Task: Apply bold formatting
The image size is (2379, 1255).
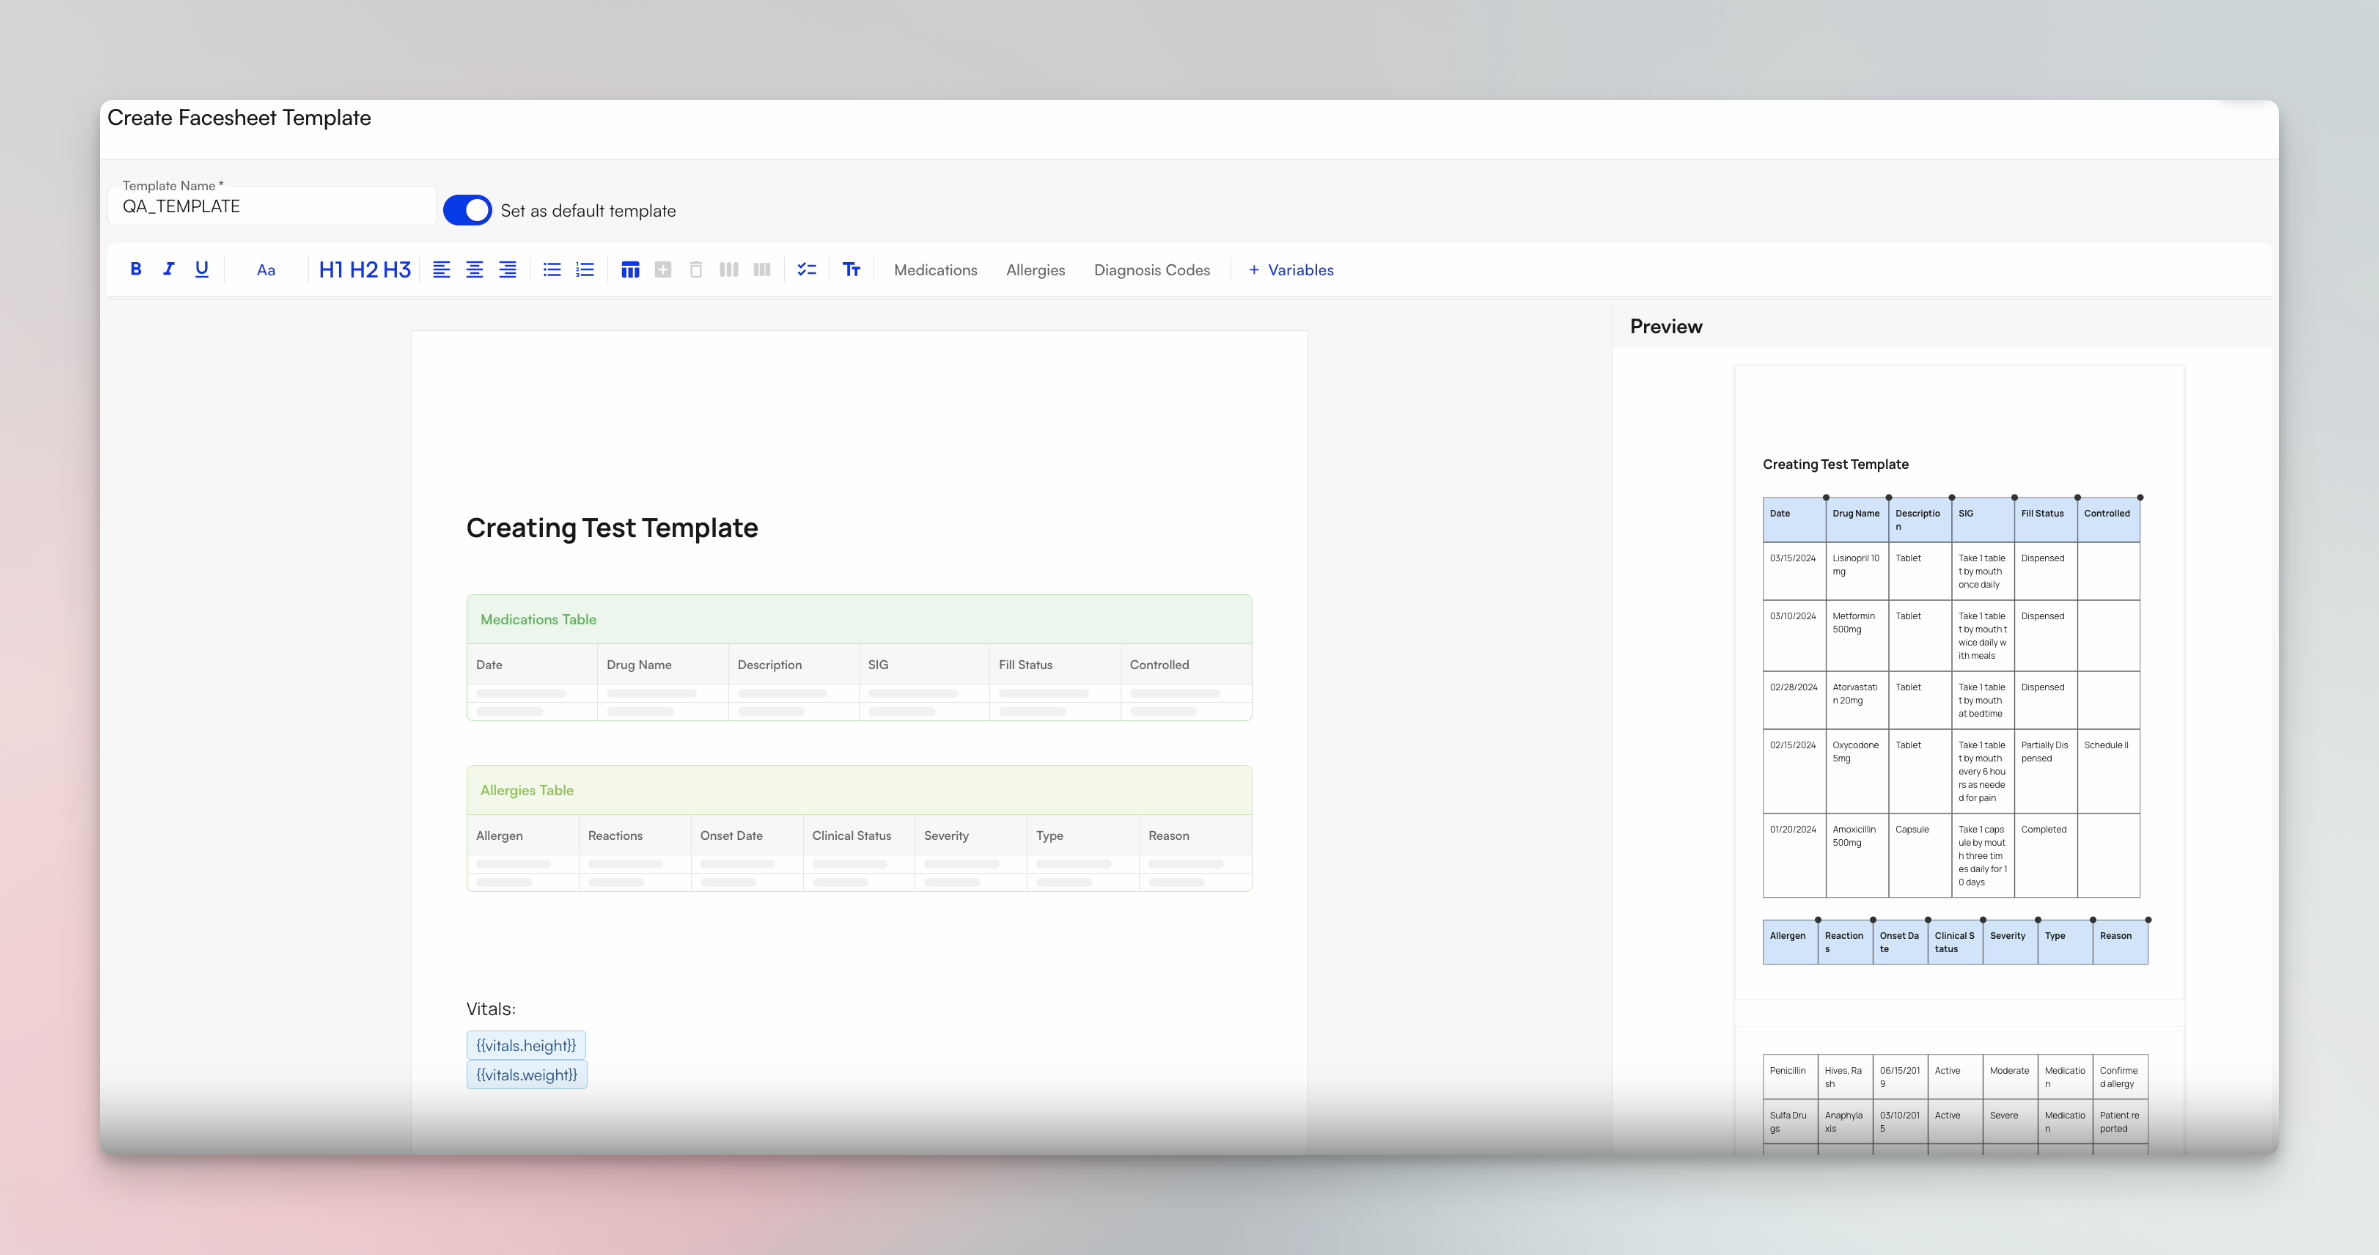Action: pos(137,270)
